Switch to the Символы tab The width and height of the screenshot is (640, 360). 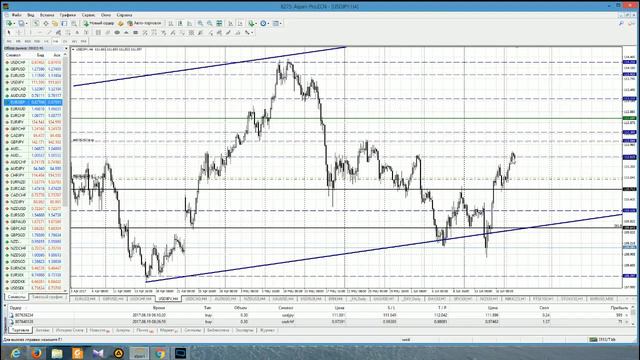[x=16, y=297]
